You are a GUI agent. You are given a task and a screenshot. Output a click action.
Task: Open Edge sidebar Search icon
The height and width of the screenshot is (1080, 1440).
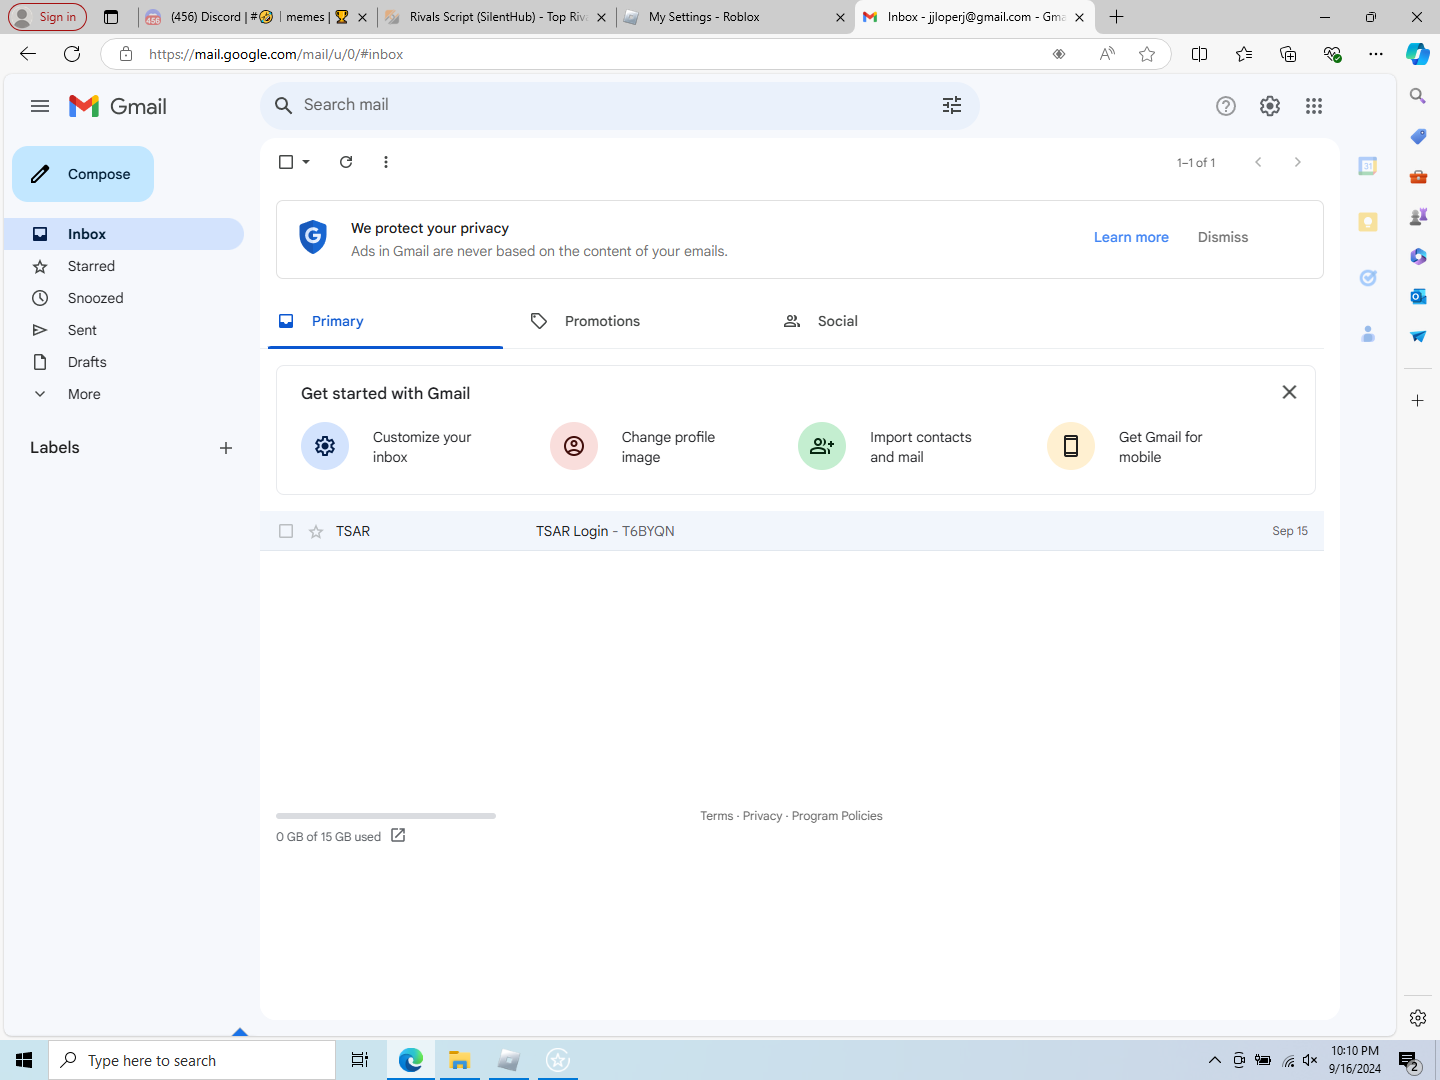1418,96
